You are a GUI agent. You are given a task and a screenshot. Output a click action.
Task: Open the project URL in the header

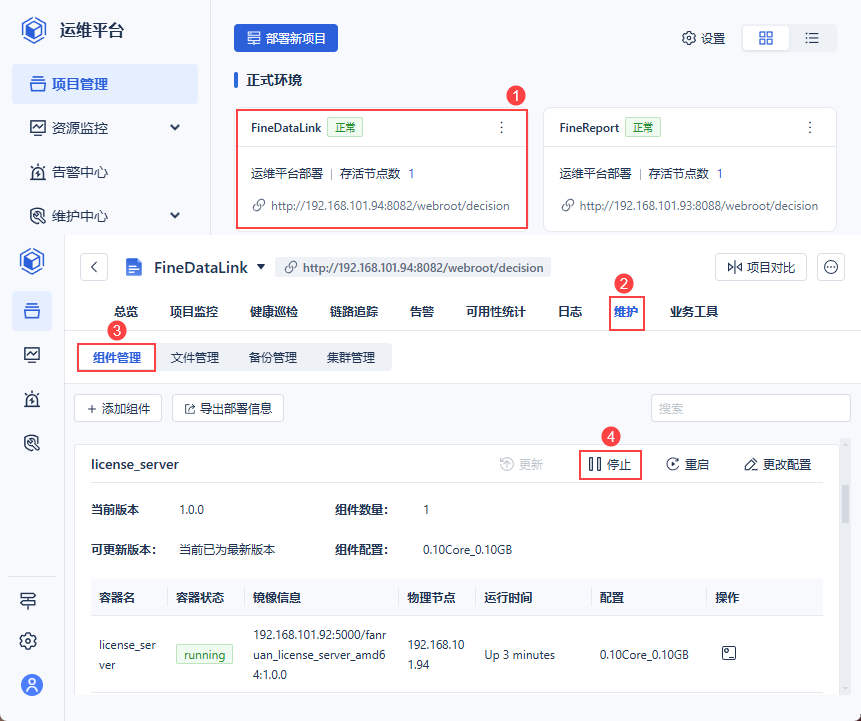coord(413,267)
